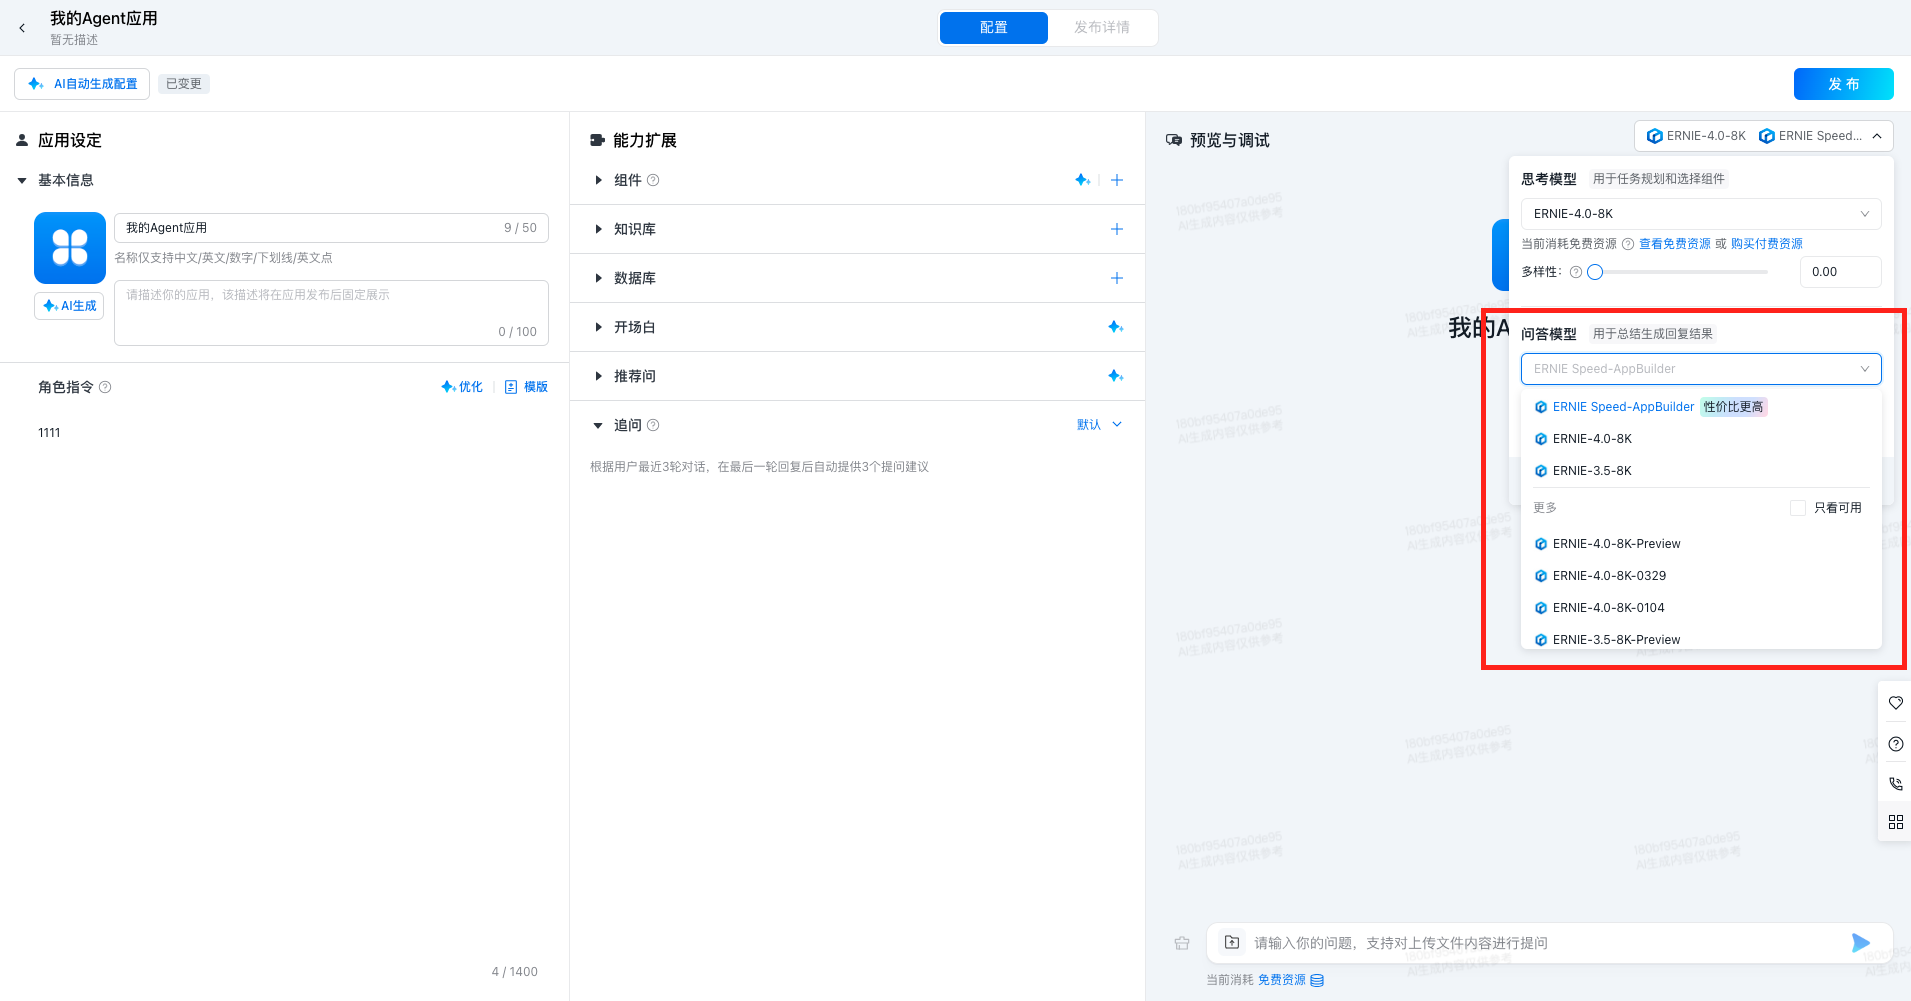Go back using the back arrow
Viewport: 1911px width, 1001px height.
22,28
